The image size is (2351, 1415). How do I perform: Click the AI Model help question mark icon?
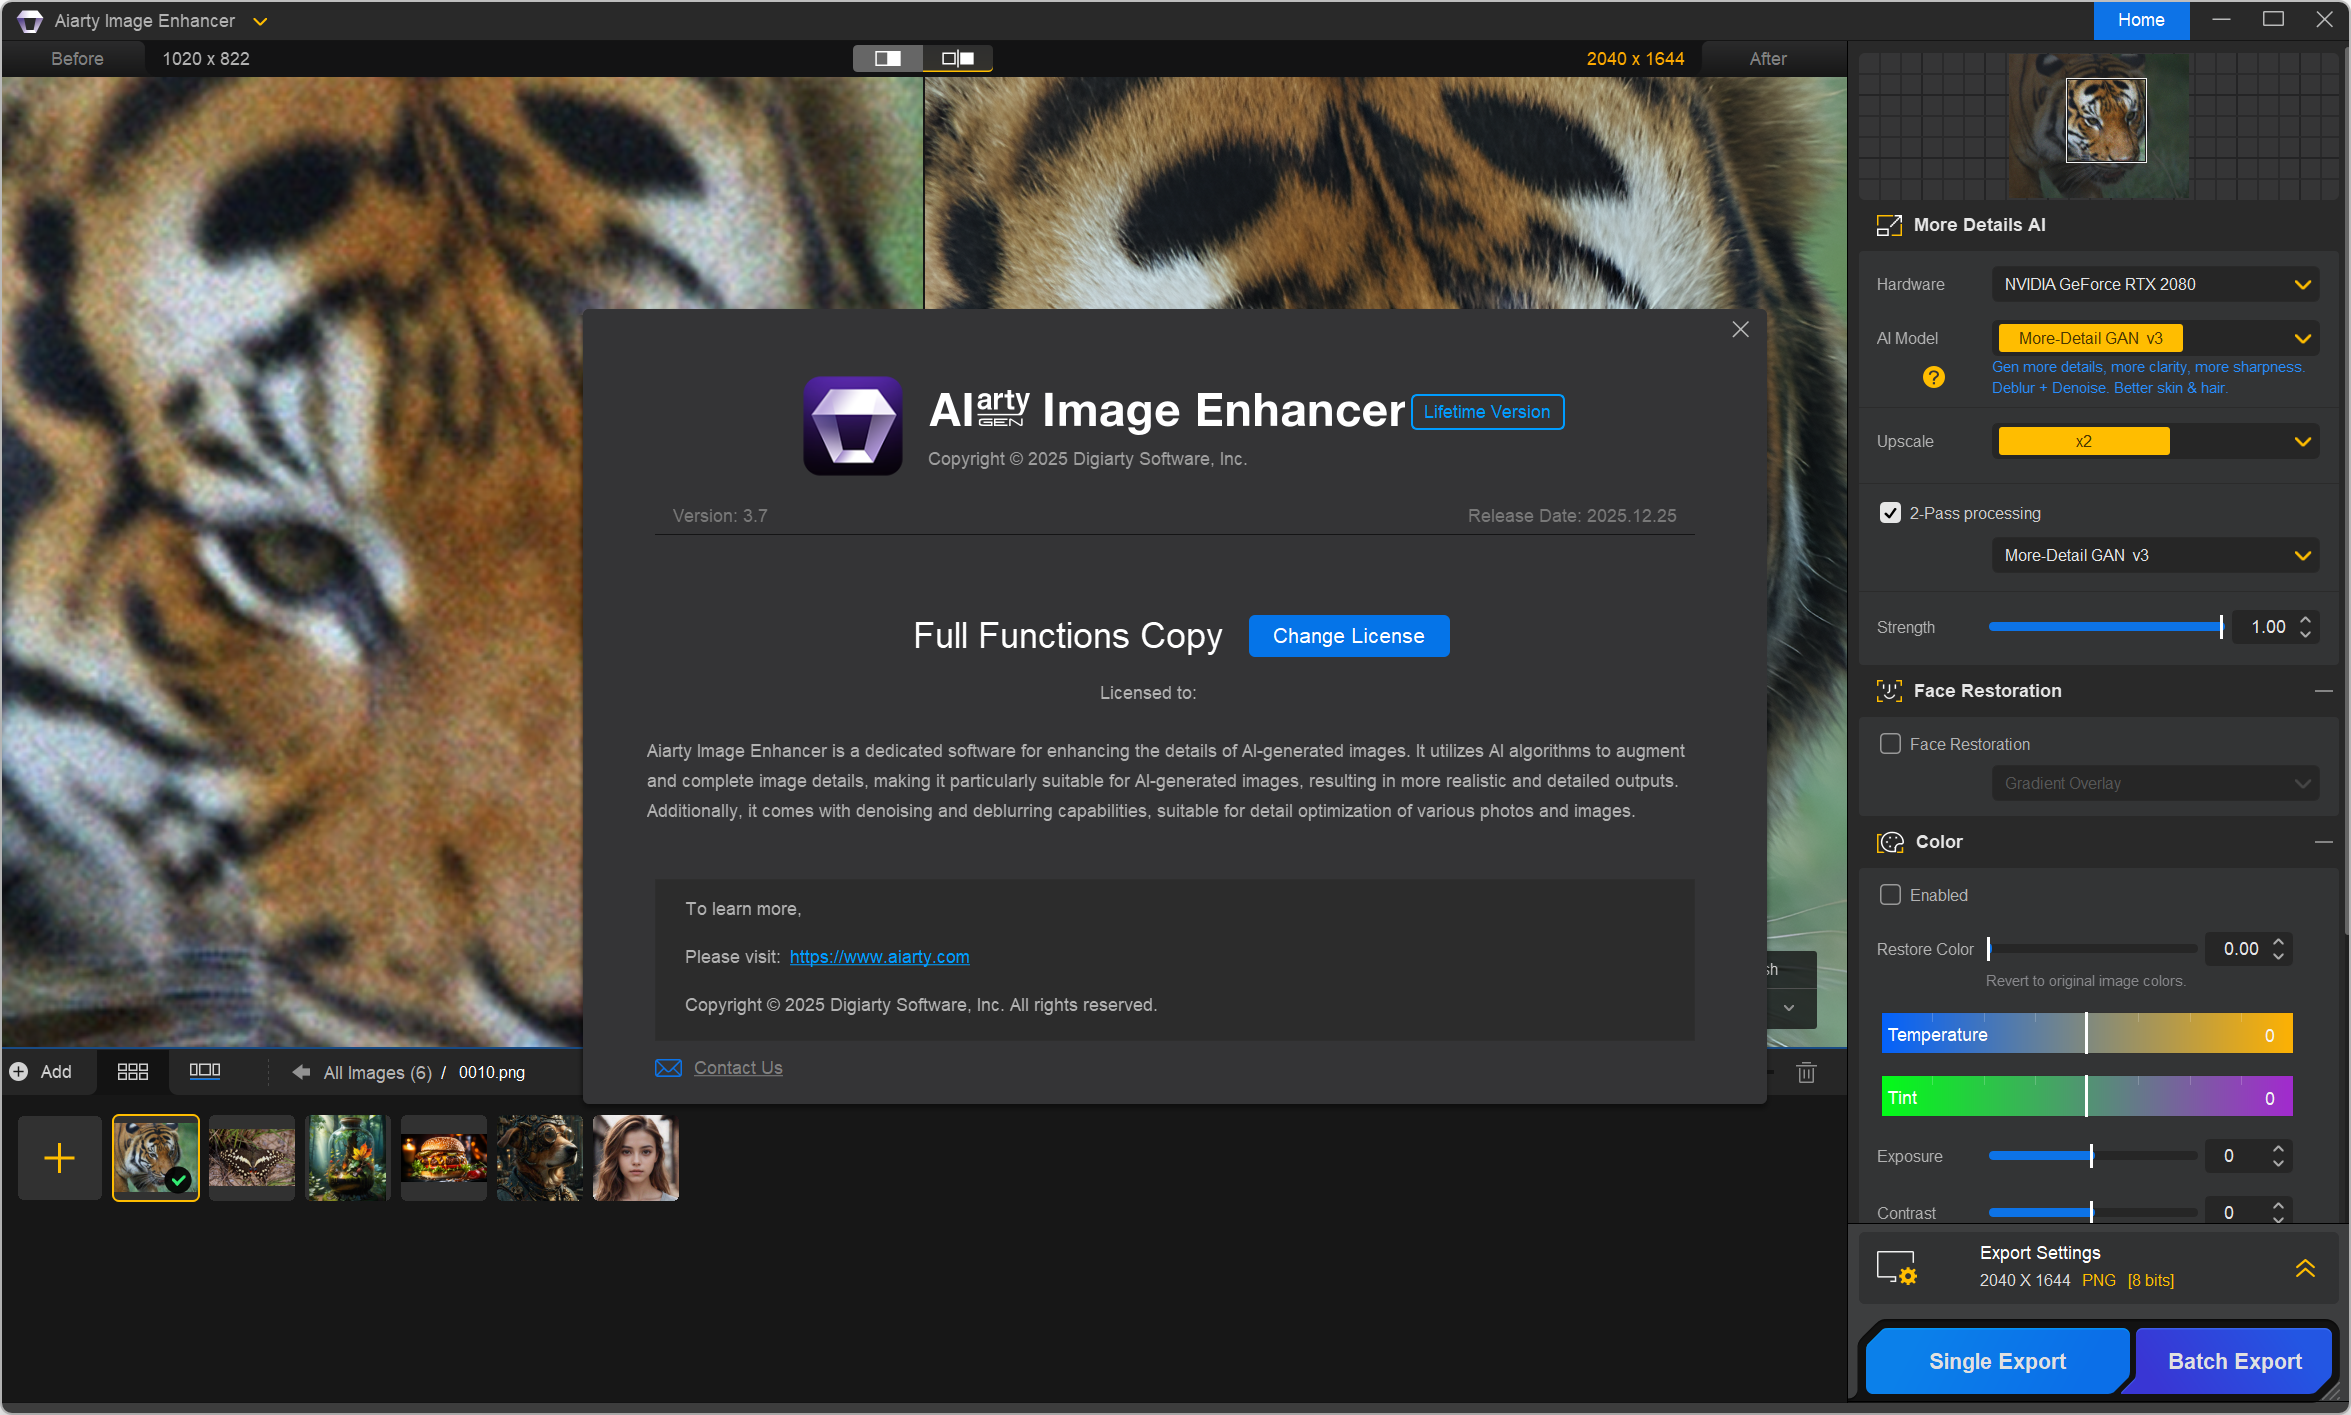coord(1933,377)
